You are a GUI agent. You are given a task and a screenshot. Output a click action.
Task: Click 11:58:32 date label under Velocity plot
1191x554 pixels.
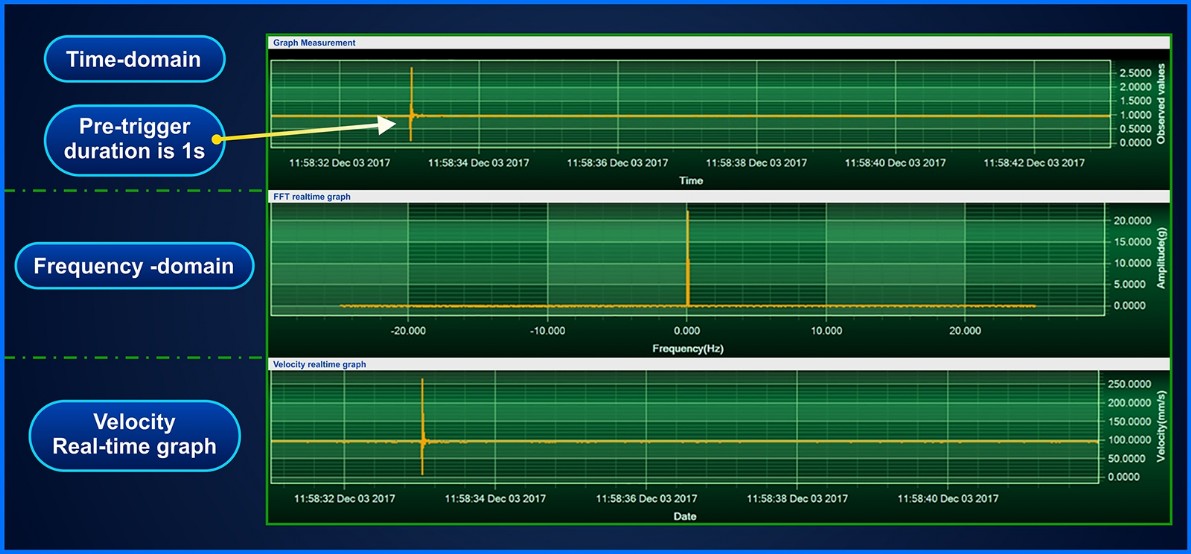[345, 499]
